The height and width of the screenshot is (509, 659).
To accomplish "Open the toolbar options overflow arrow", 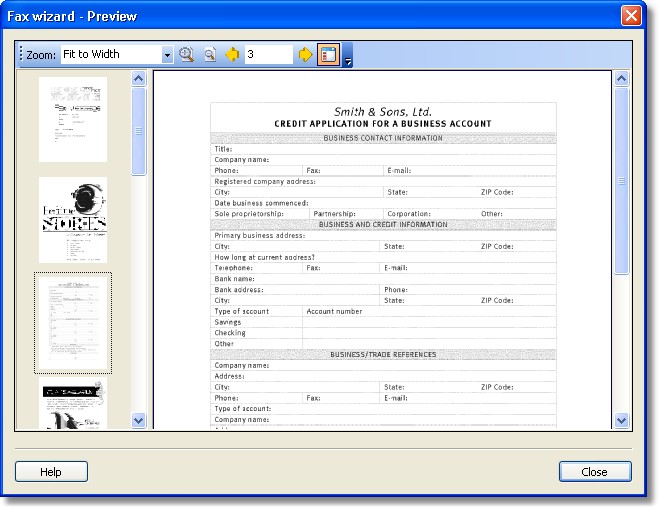I will coord(347,61).
